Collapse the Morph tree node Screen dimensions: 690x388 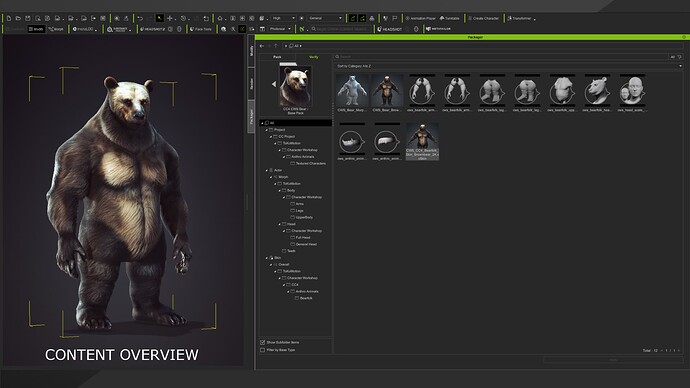click(x=271, y=177)
